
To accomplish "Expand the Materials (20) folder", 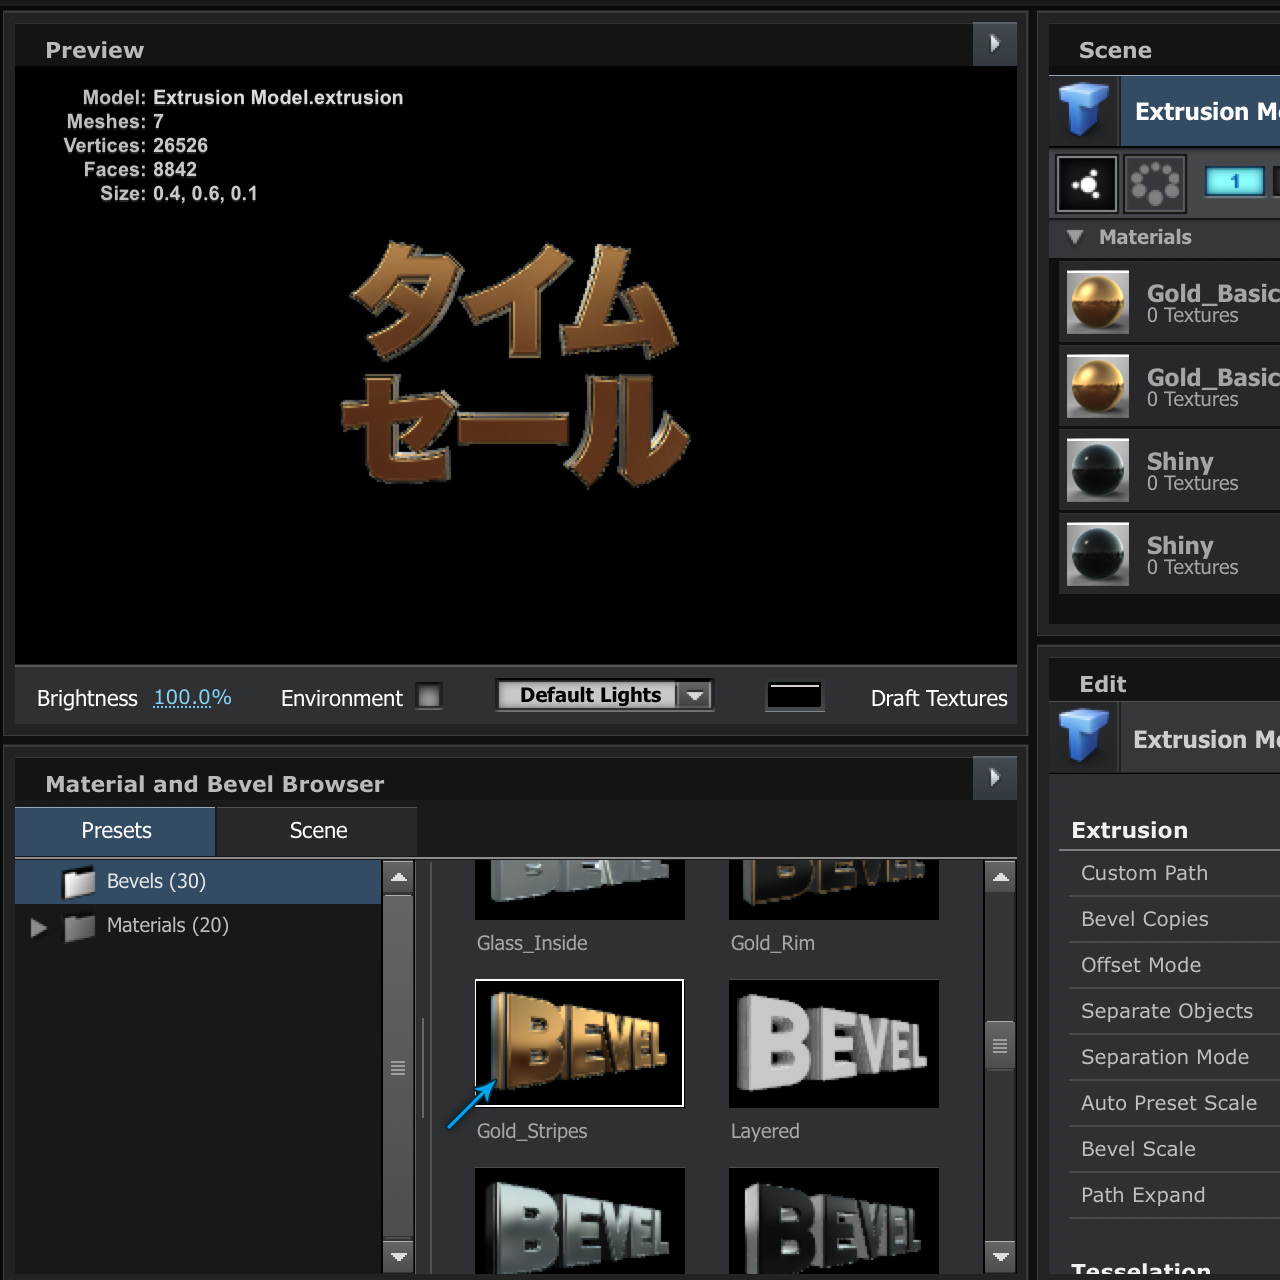I will click(39, 927).
